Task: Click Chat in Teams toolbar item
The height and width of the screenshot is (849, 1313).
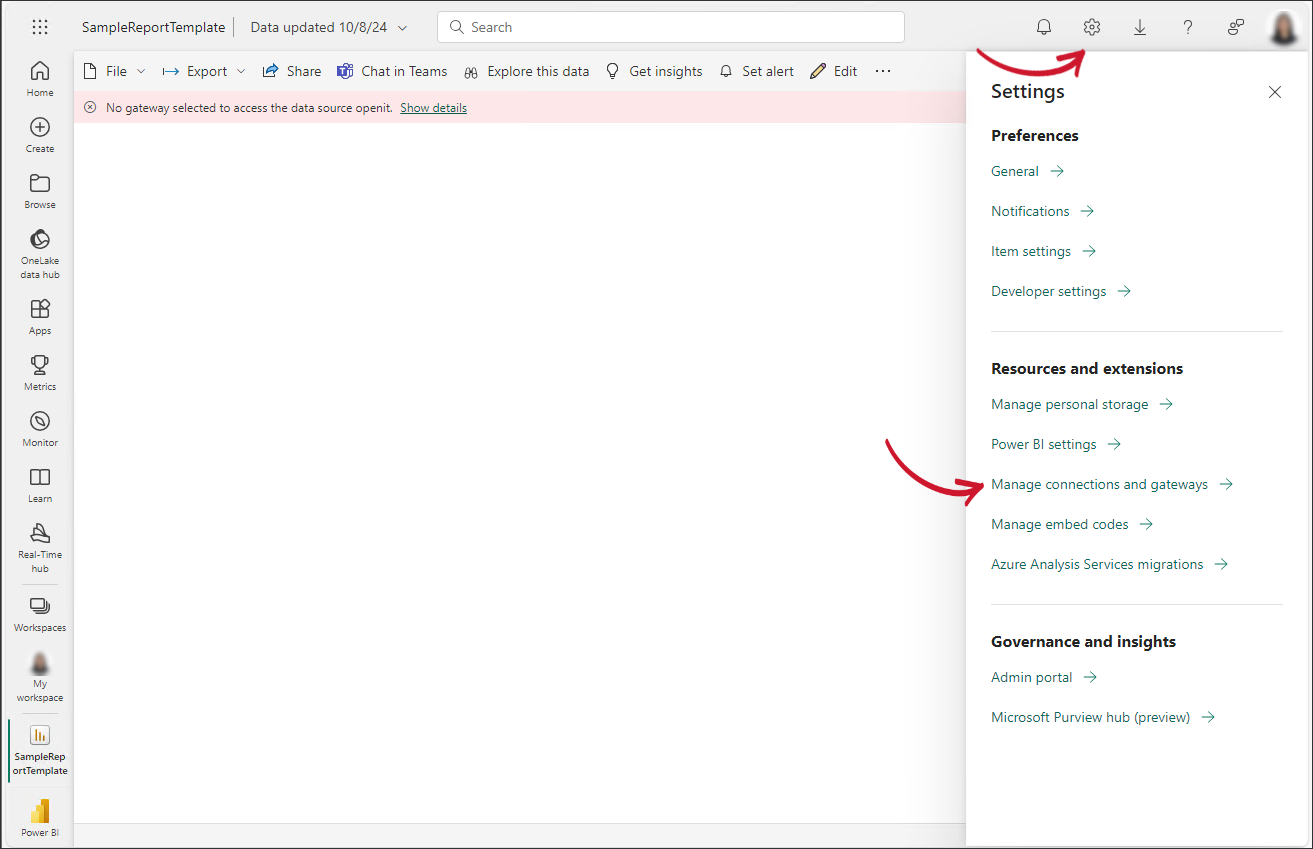Action: (392, 71)
